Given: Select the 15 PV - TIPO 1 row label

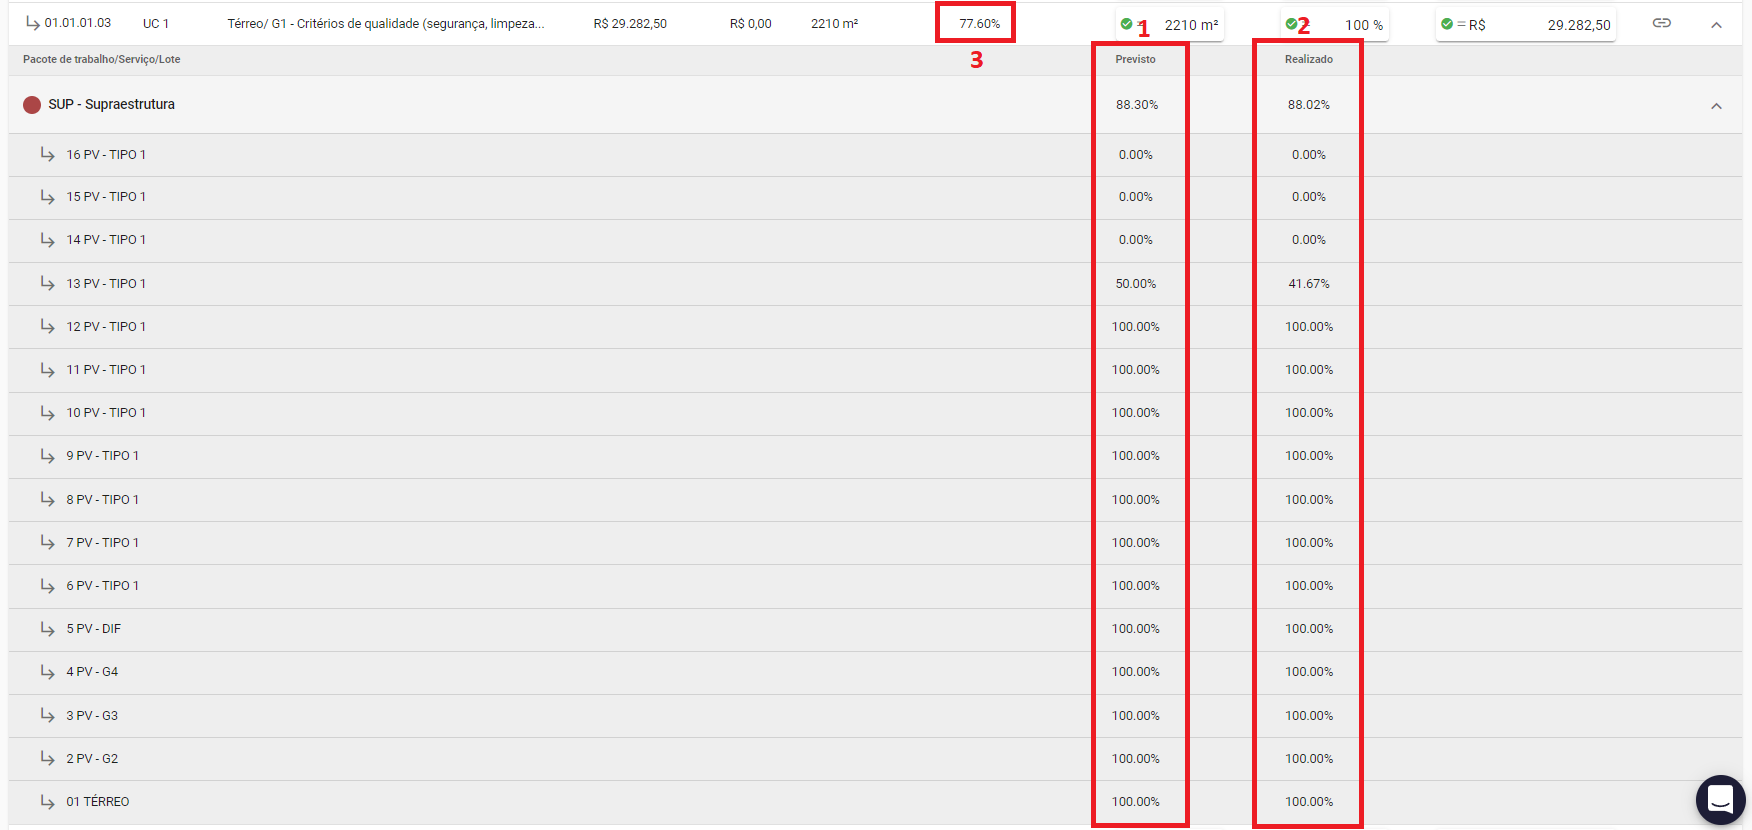Looking at the screenshot, I should (x=106, y=196).
